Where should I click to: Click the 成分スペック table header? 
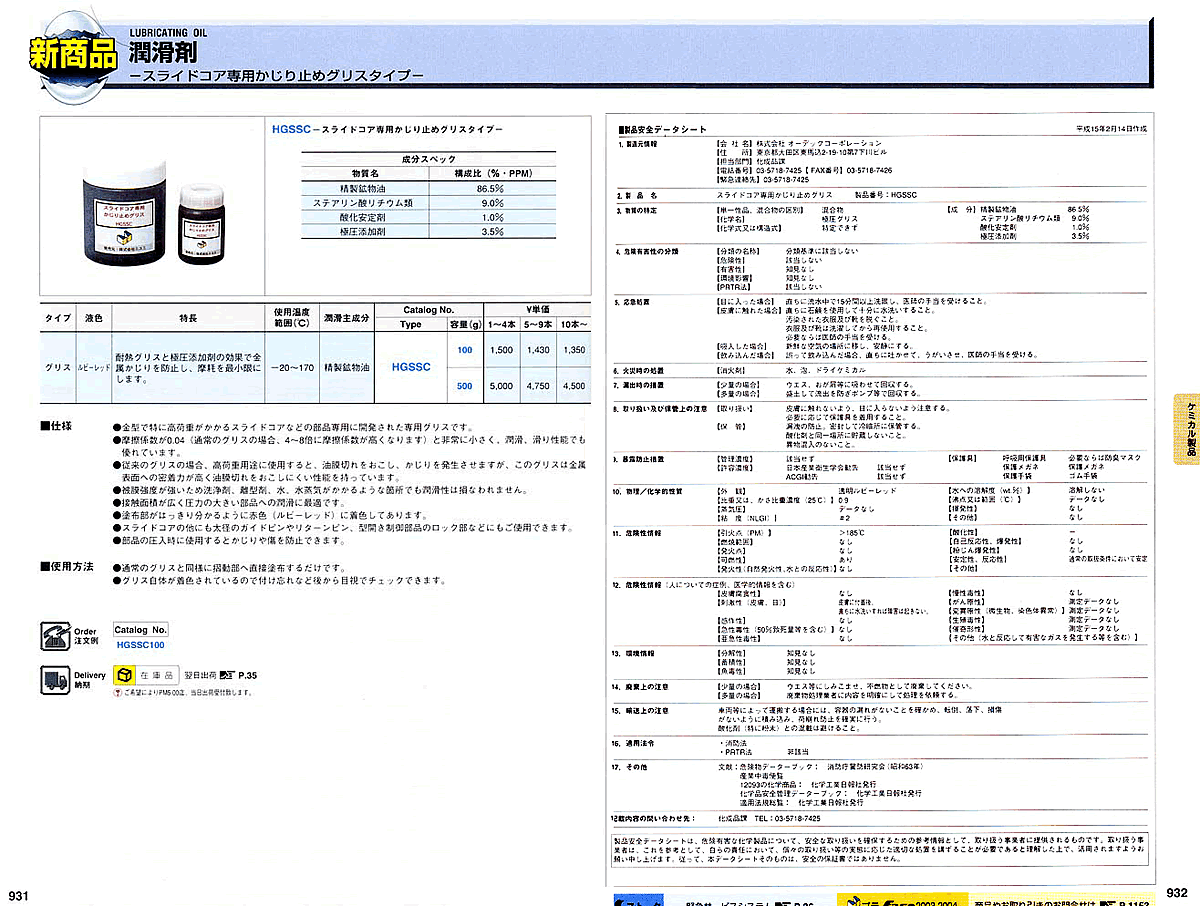coord(428,159)
